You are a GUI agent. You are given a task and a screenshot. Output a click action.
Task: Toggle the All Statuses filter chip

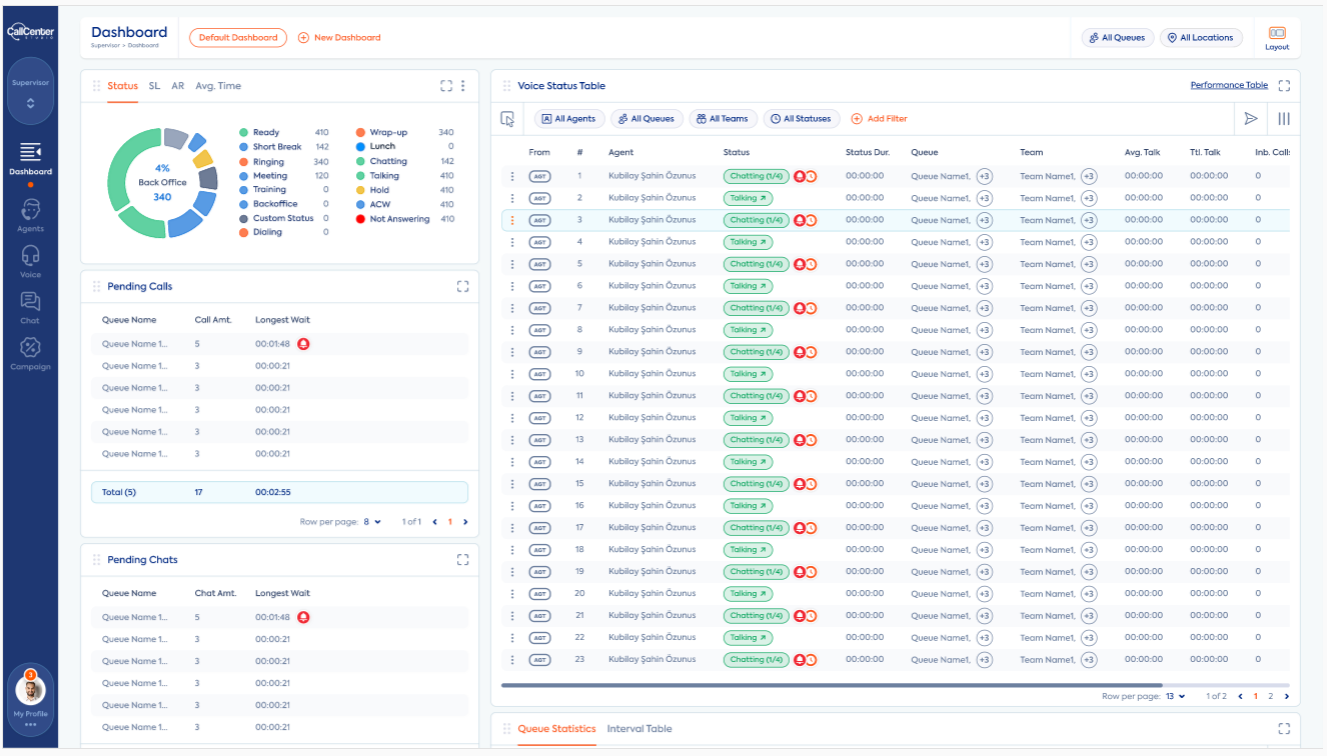coord(801,119)
